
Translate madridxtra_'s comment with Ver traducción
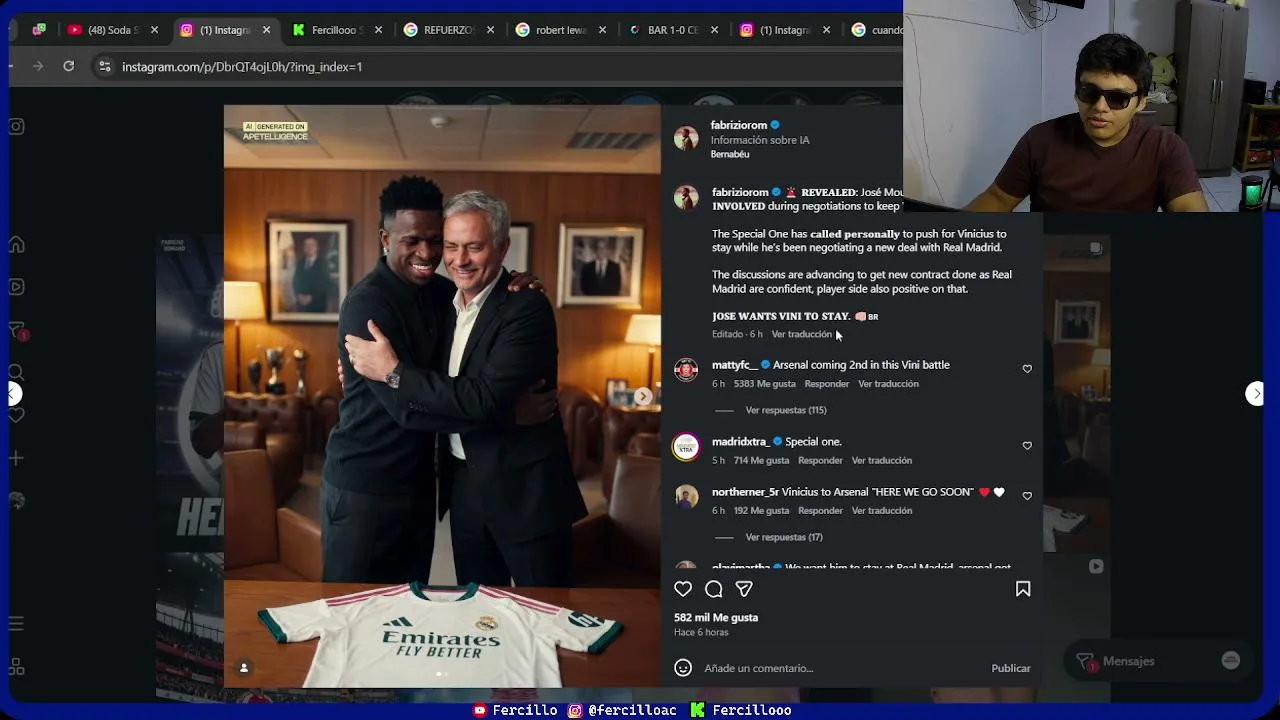(x=882, y=461)
